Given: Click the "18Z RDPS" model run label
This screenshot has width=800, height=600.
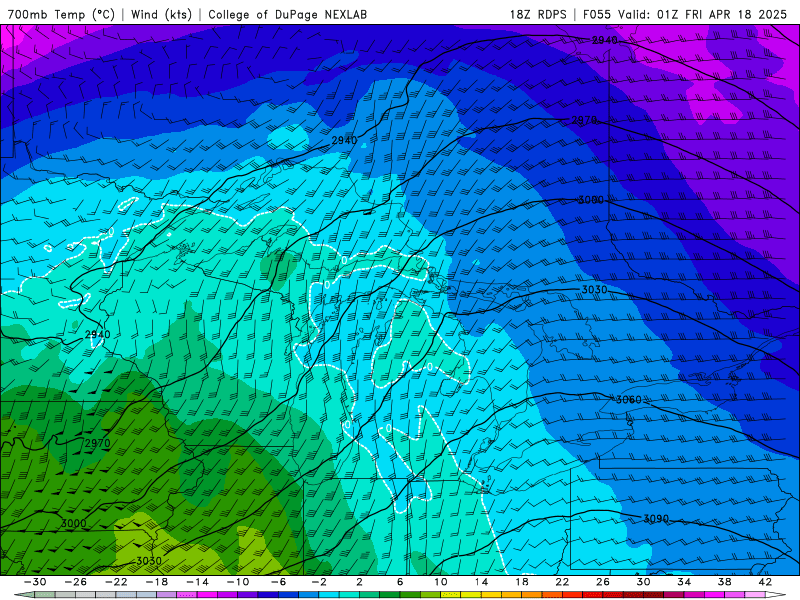Looking at the screenshot, I should 538,14.
